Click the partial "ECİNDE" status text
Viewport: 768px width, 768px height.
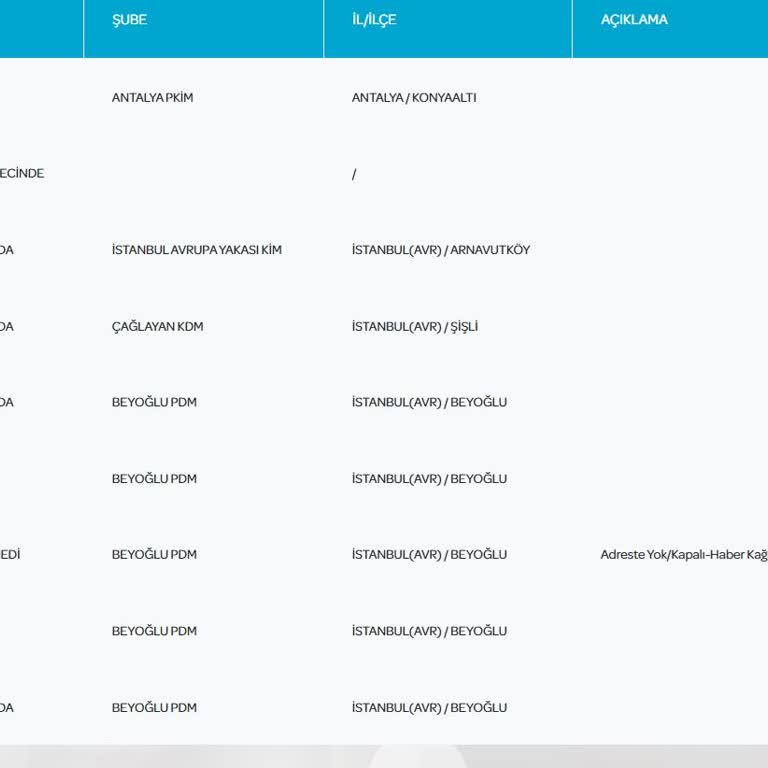22,173
